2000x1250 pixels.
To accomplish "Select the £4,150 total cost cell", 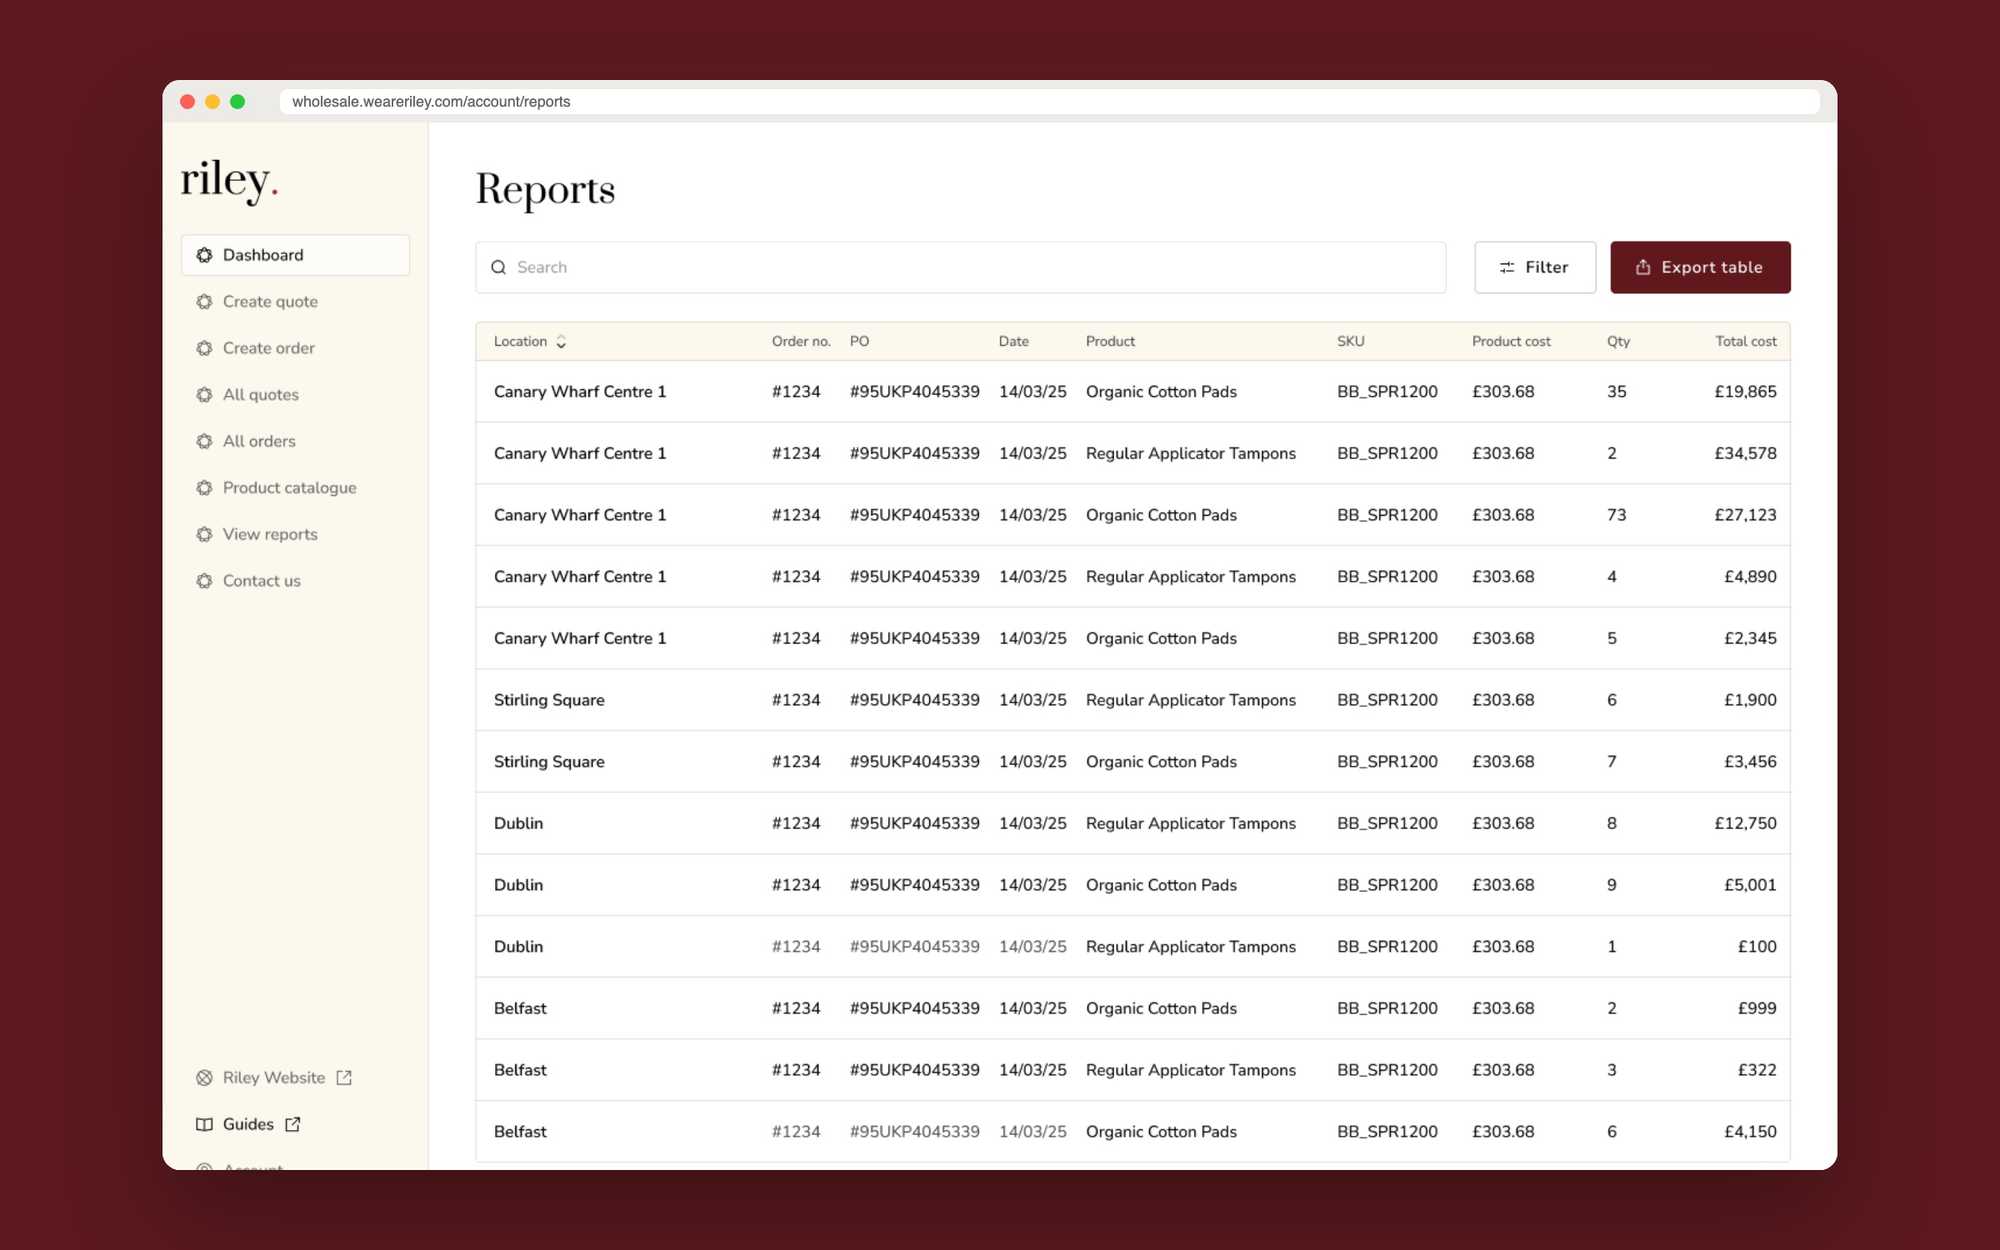I will 1750,1132.
